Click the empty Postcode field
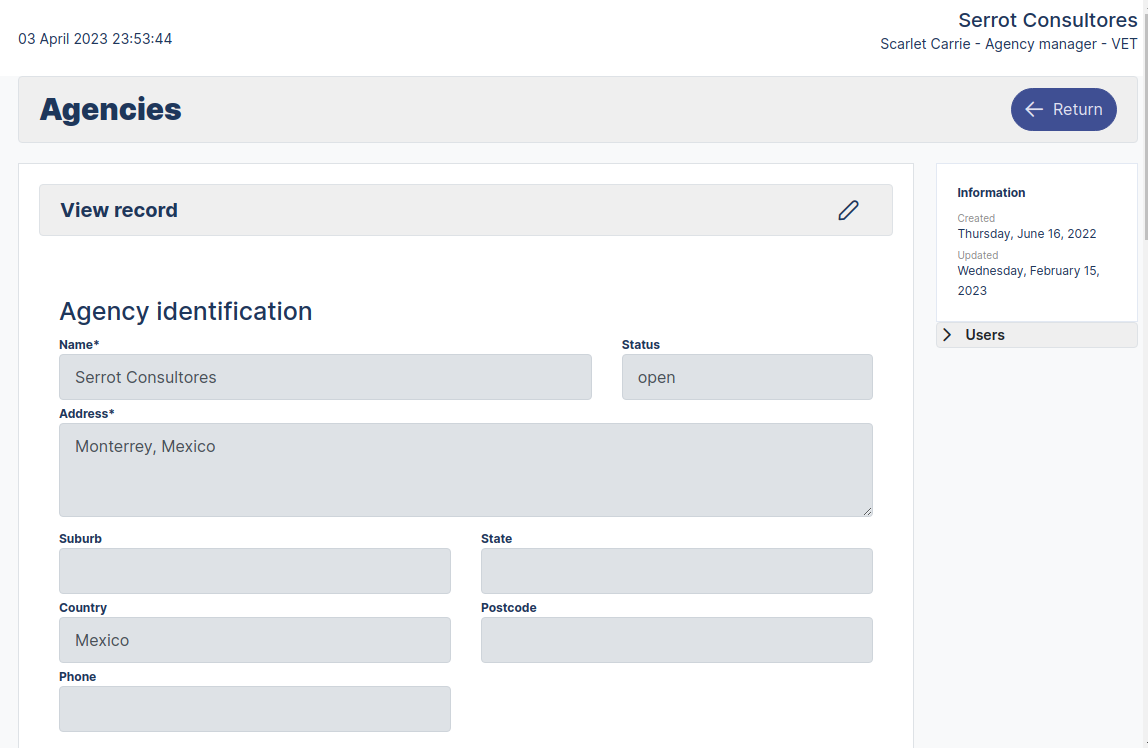The height and width of the screenshot is (748, 1148). coord(676,640)
